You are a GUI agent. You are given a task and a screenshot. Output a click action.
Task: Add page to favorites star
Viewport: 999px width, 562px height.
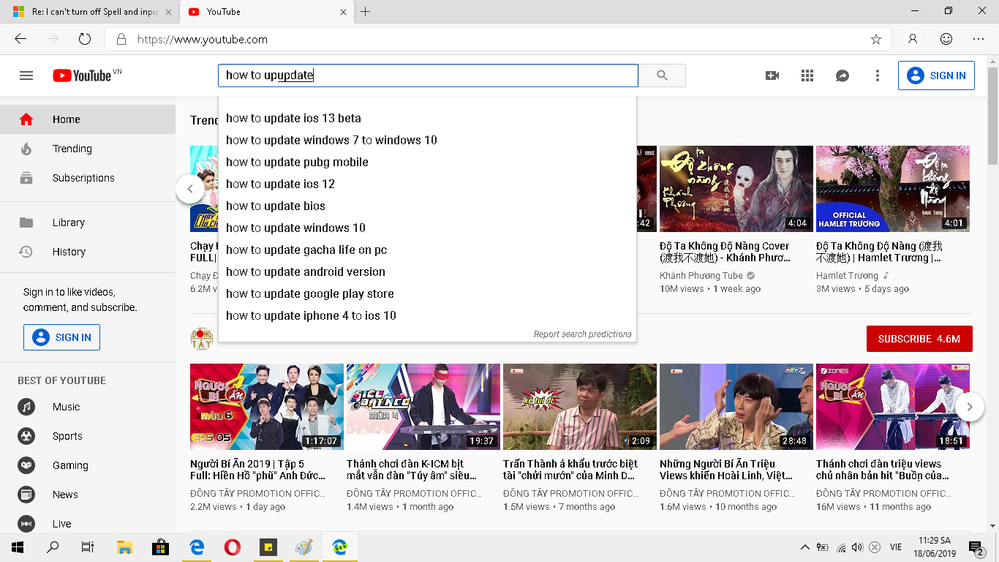point(876,40)
